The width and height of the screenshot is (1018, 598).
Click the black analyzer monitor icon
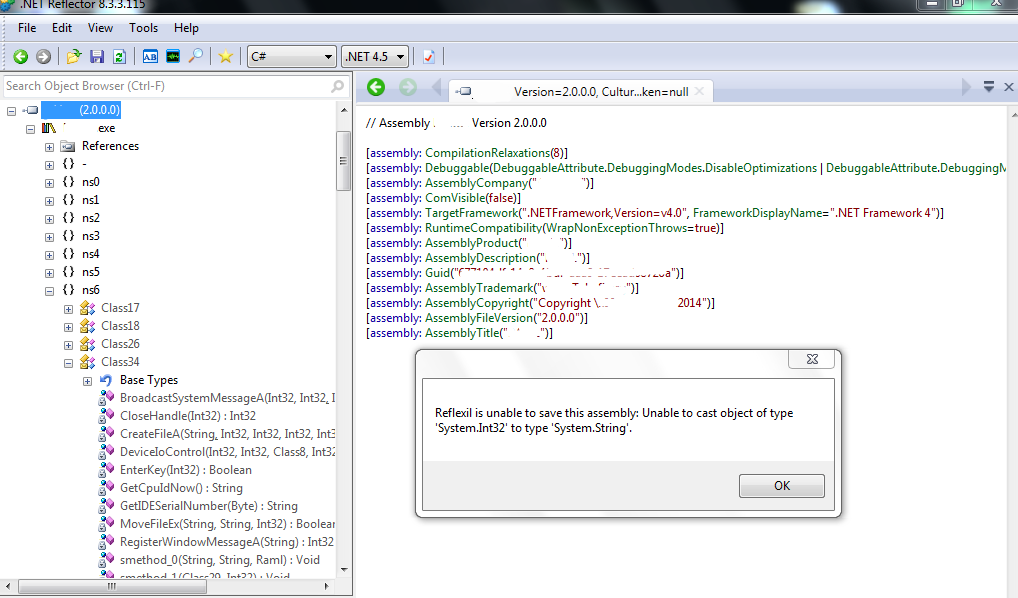click(x=173, y=56)
